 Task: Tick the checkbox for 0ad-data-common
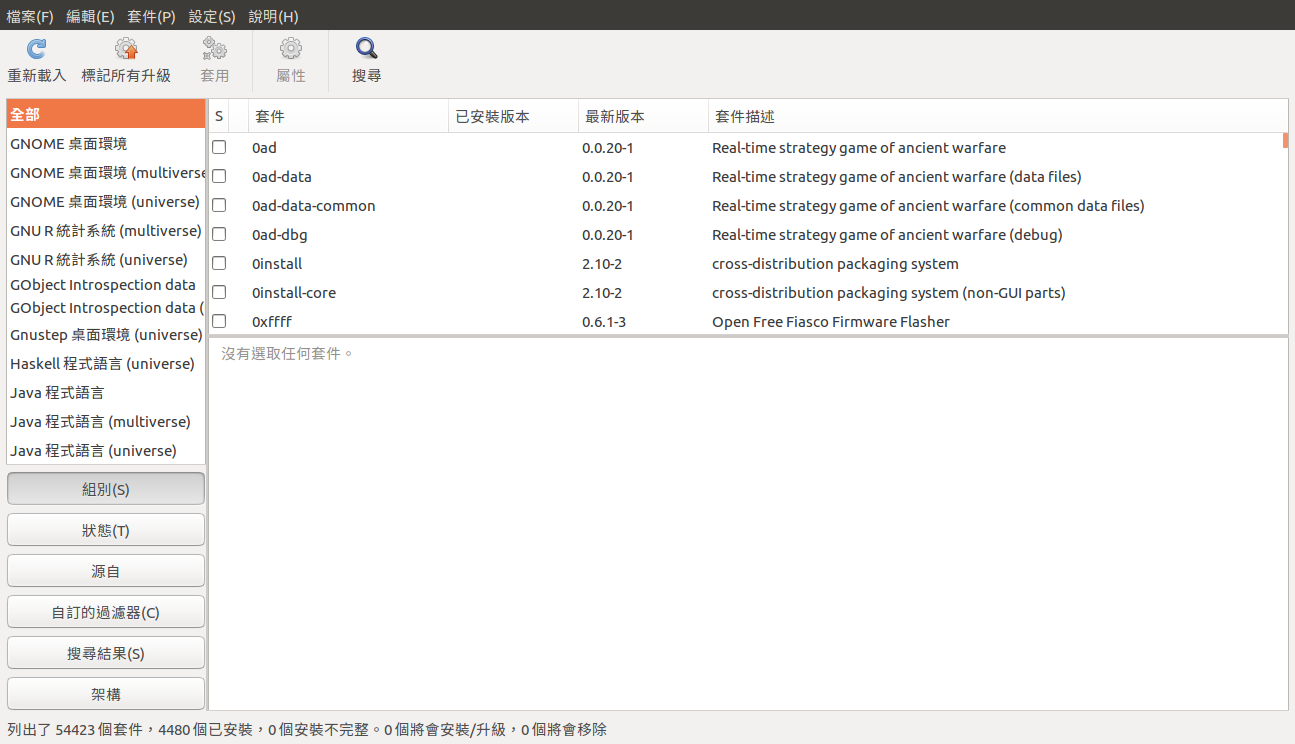(219, 206)
